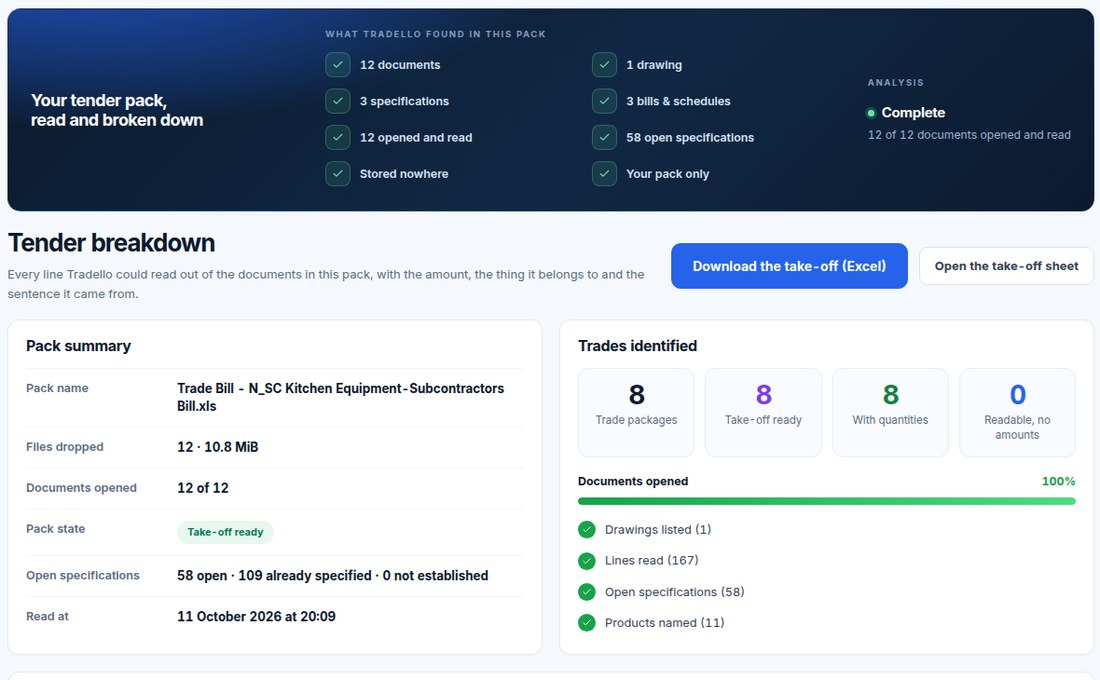Click the check icon beside "12 documents"
This screenshot has height=680, width=1100.
[337, 65]
